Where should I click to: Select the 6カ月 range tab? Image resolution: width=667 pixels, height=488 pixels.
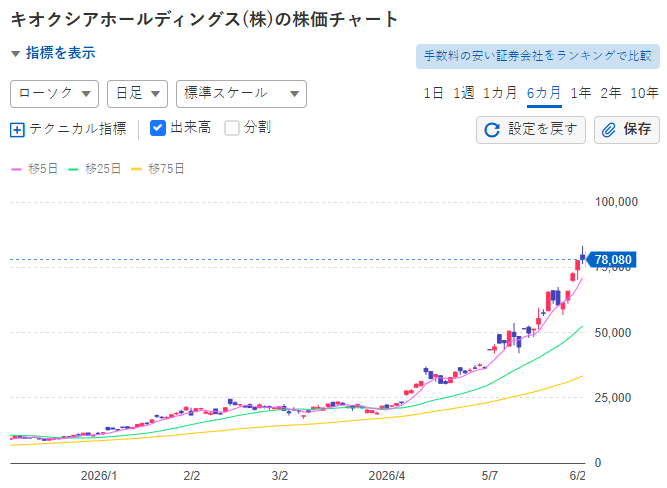[x=544, y=93]
